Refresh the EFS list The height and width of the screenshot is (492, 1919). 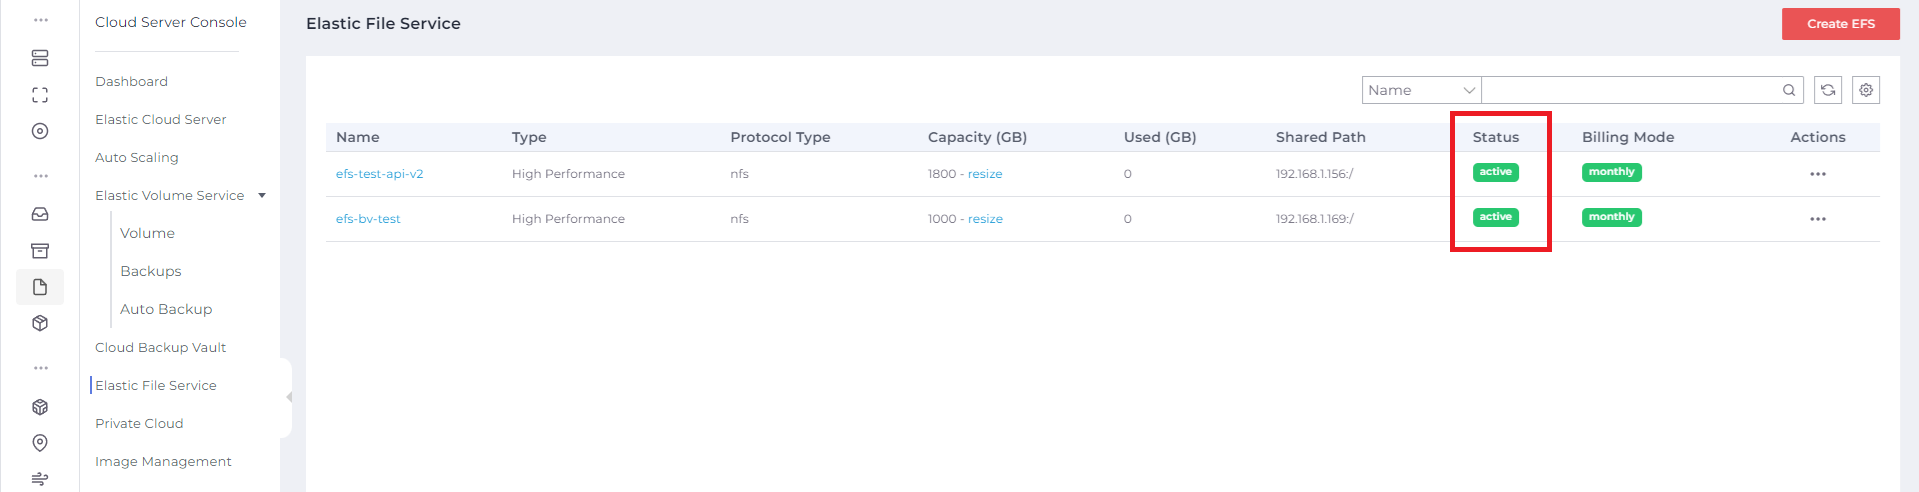pos(1828,90)
